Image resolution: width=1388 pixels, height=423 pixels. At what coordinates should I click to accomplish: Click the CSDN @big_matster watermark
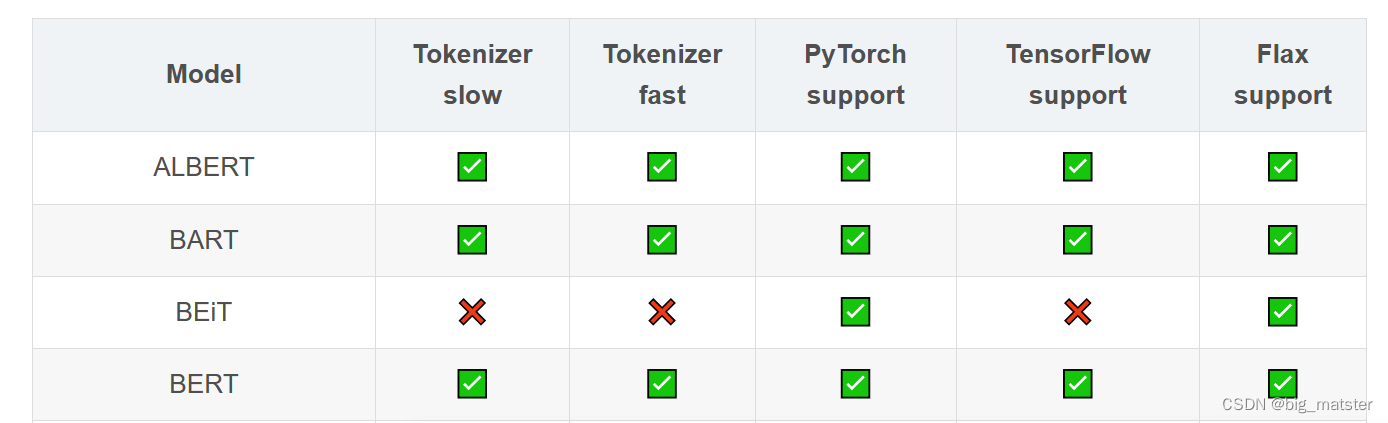(x=1297, y=405)
